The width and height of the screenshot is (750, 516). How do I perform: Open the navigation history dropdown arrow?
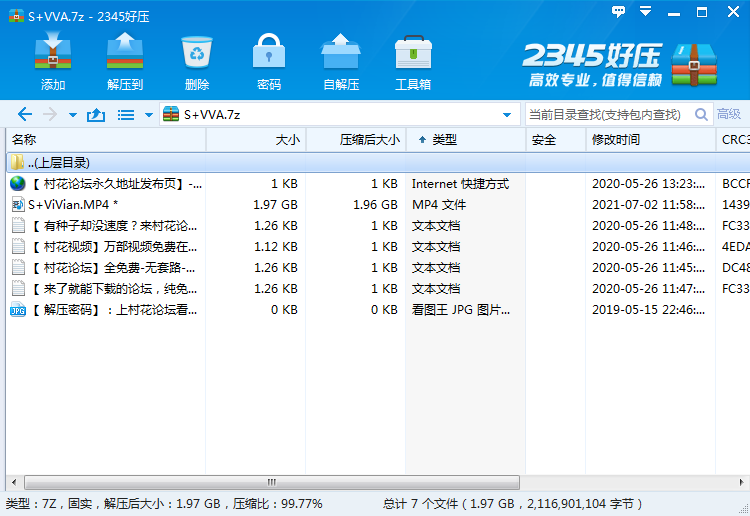(72, 115)
